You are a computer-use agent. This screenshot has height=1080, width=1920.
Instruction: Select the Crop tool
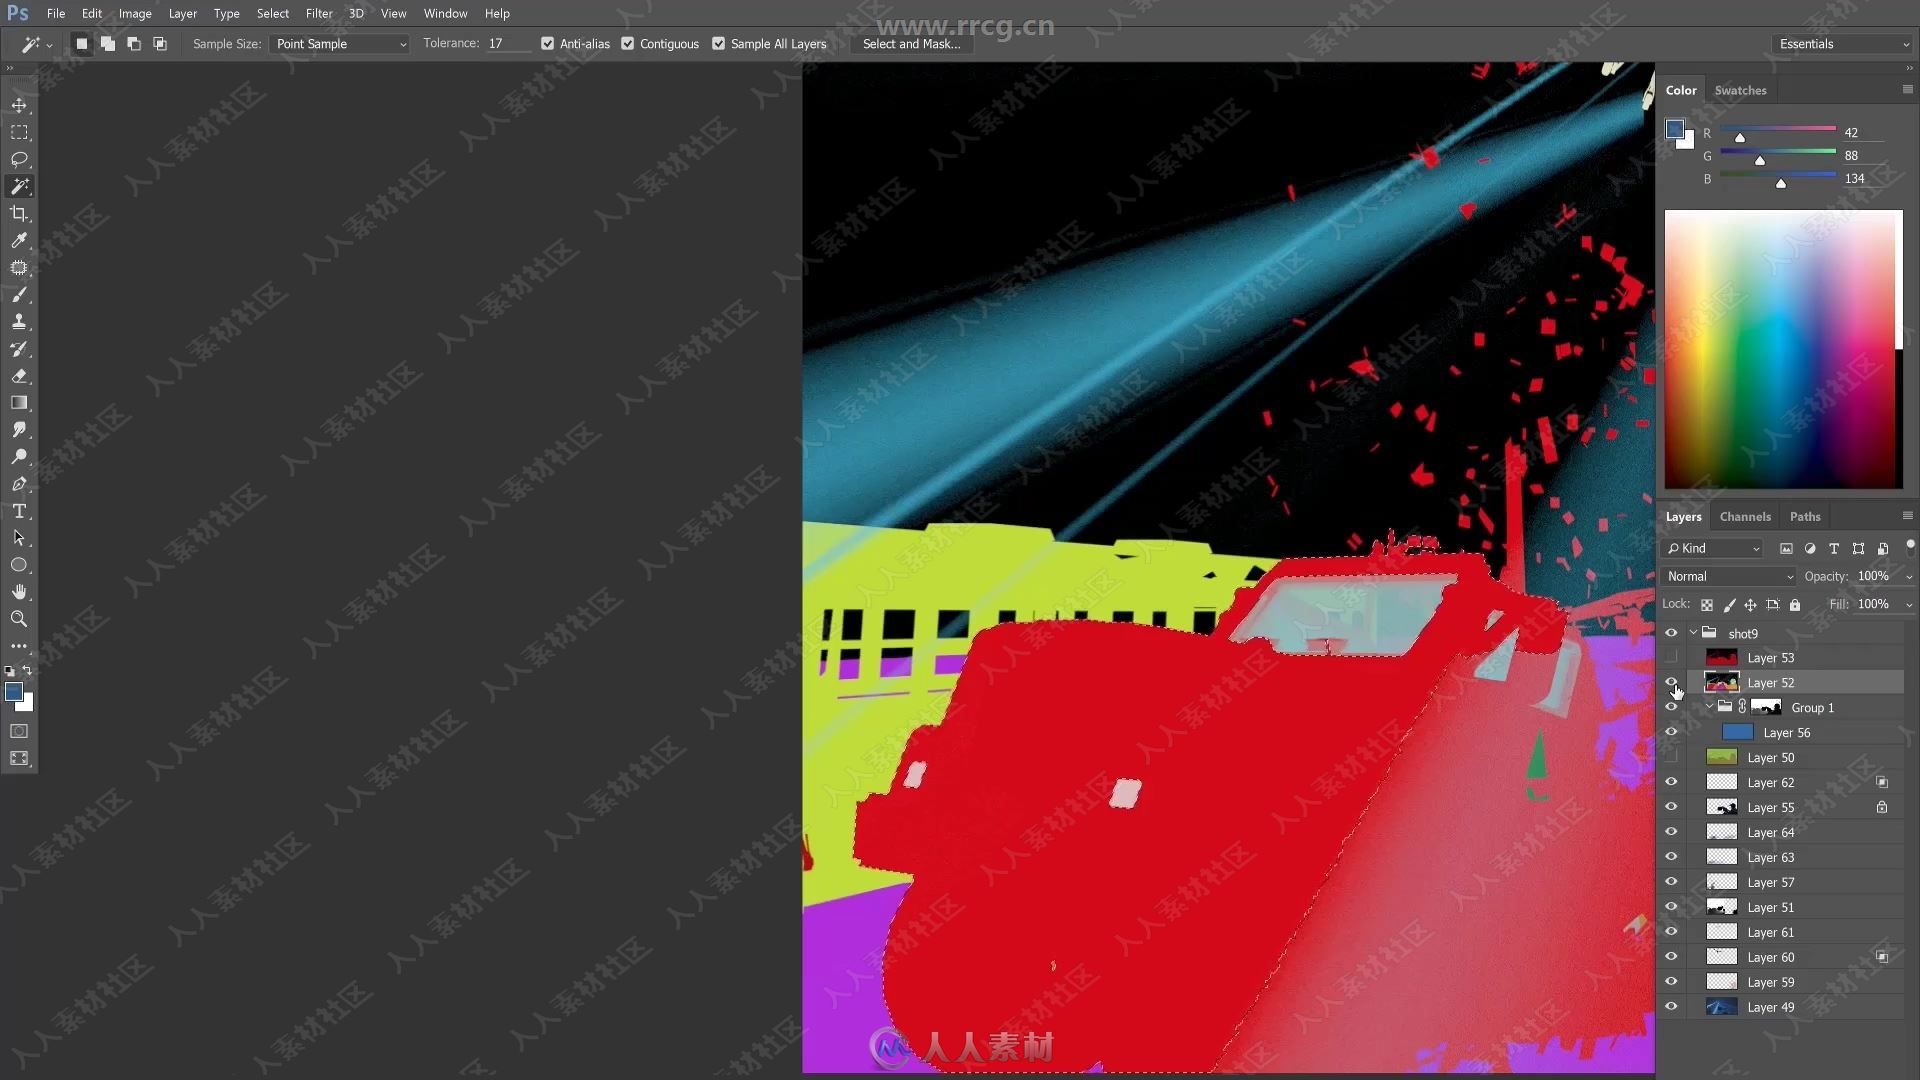click(20, 212)
